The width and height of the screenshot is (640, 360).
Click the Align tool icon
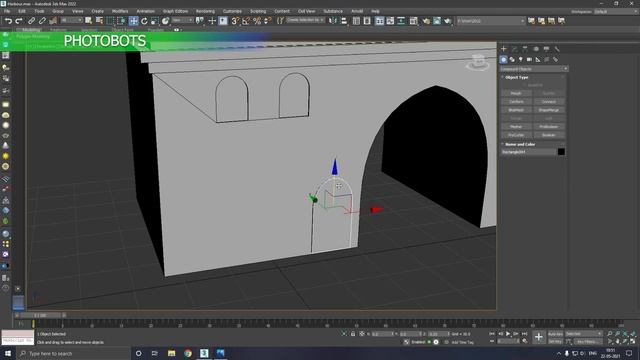point(344,21)
